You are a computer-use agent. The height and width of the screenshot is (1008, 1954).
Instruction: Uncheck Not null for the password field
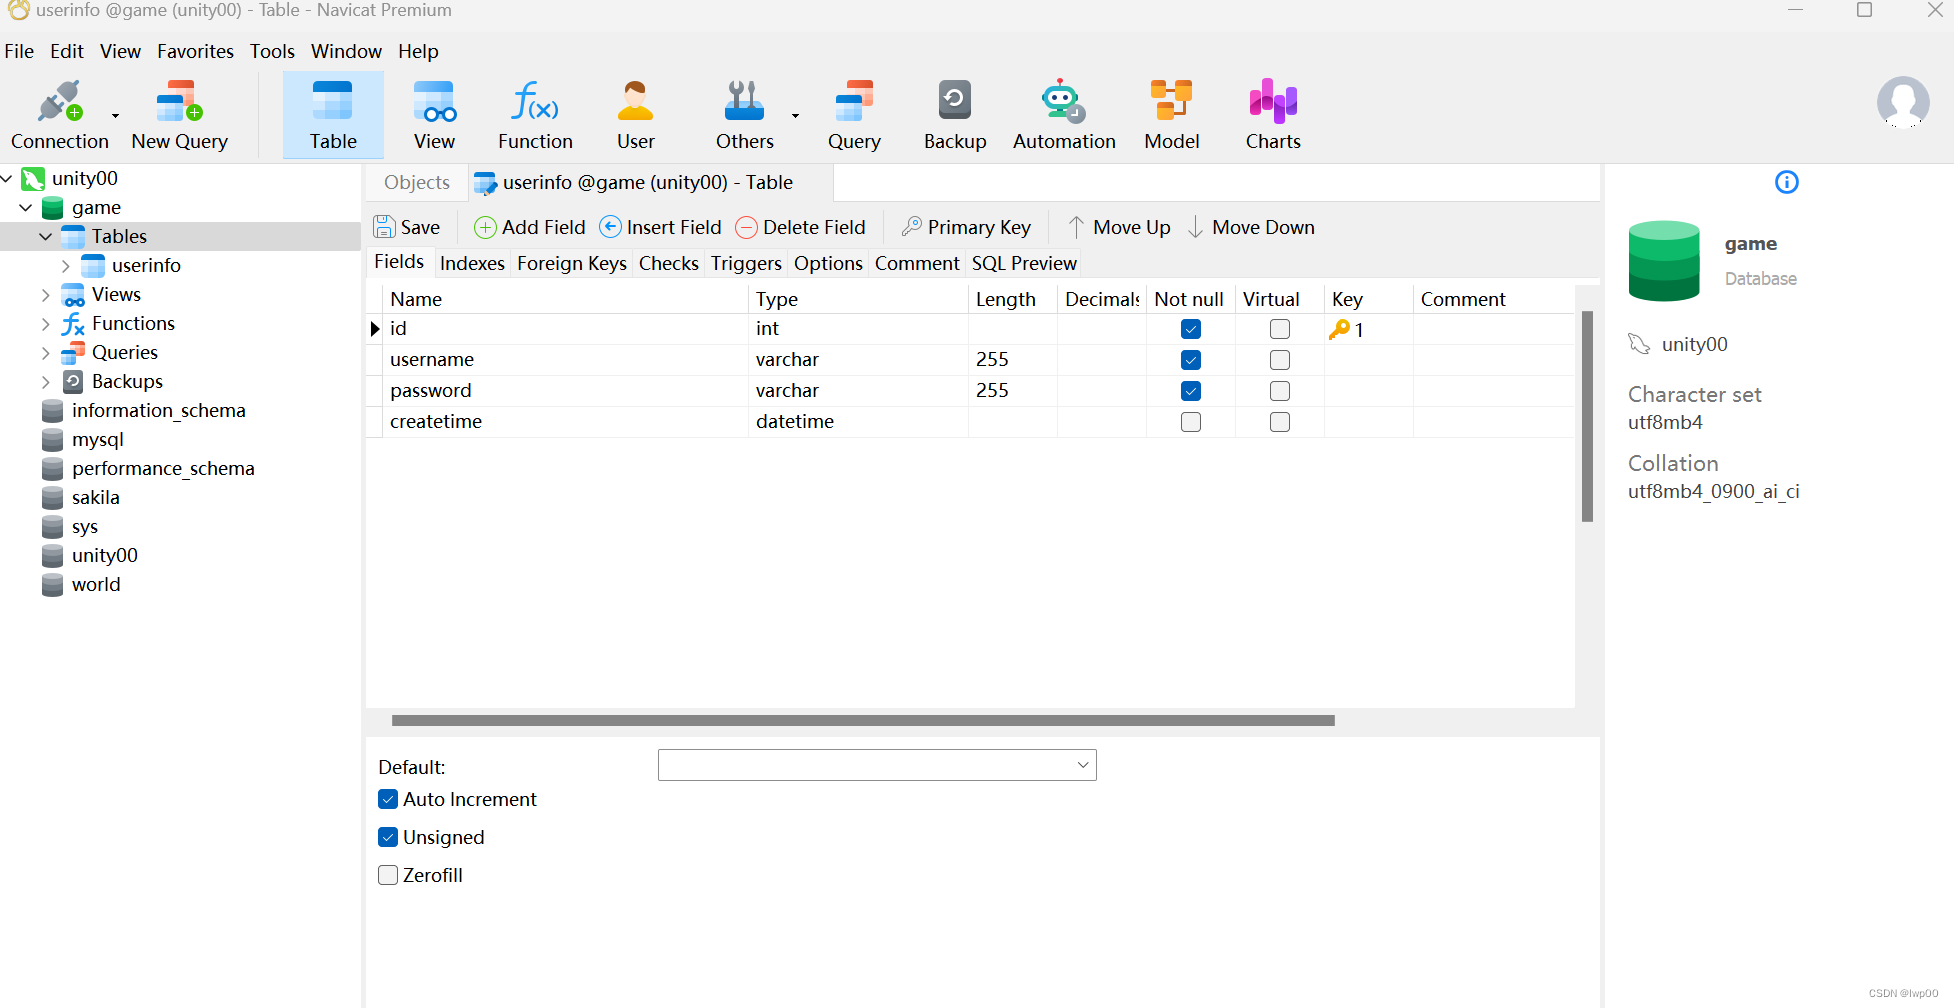pyautogui.click(x=1190, y=390)
